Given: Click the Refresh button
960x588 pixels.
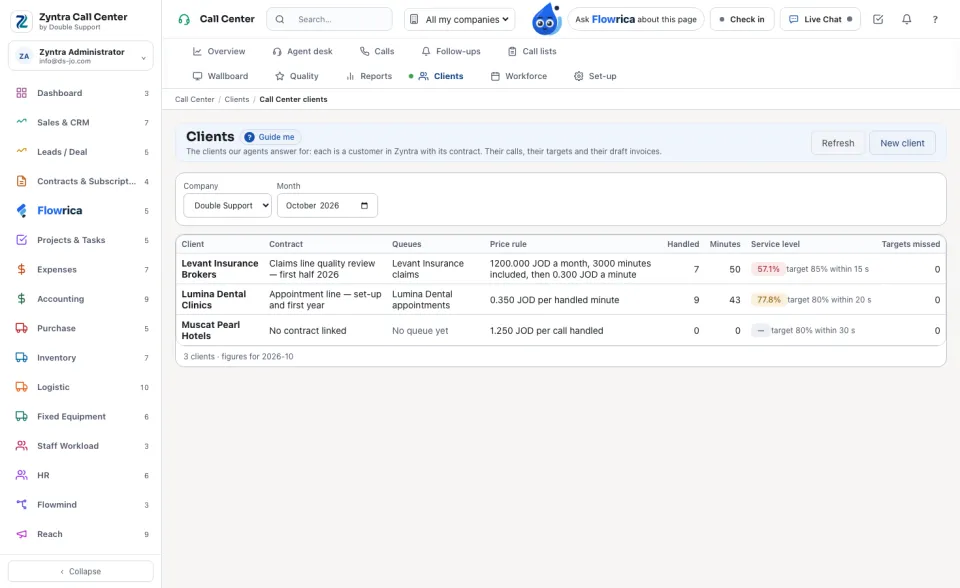Looking at the screenshot, I should 838,143.
